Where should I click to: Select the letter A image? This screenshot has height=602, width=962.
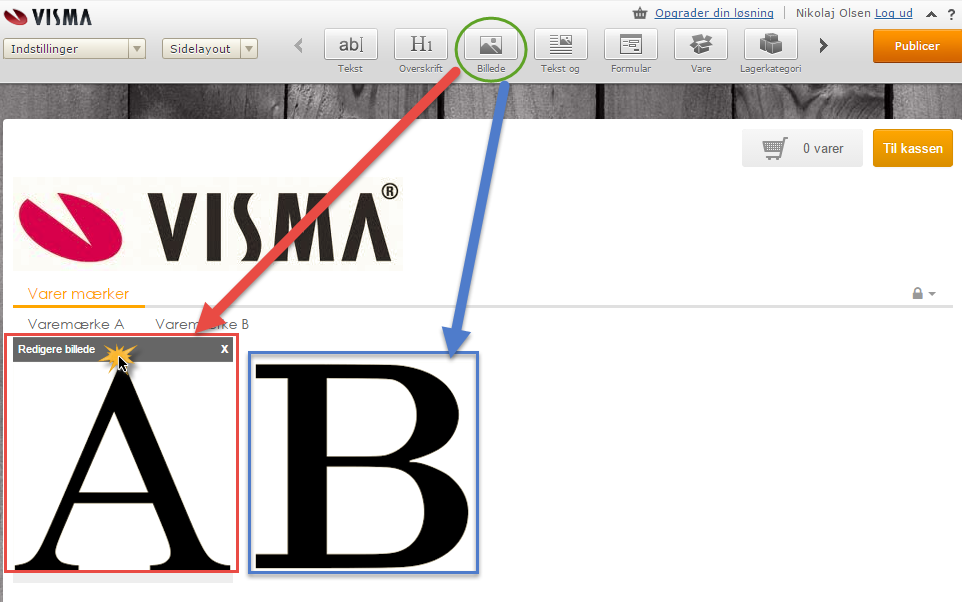tap(122, 466)
